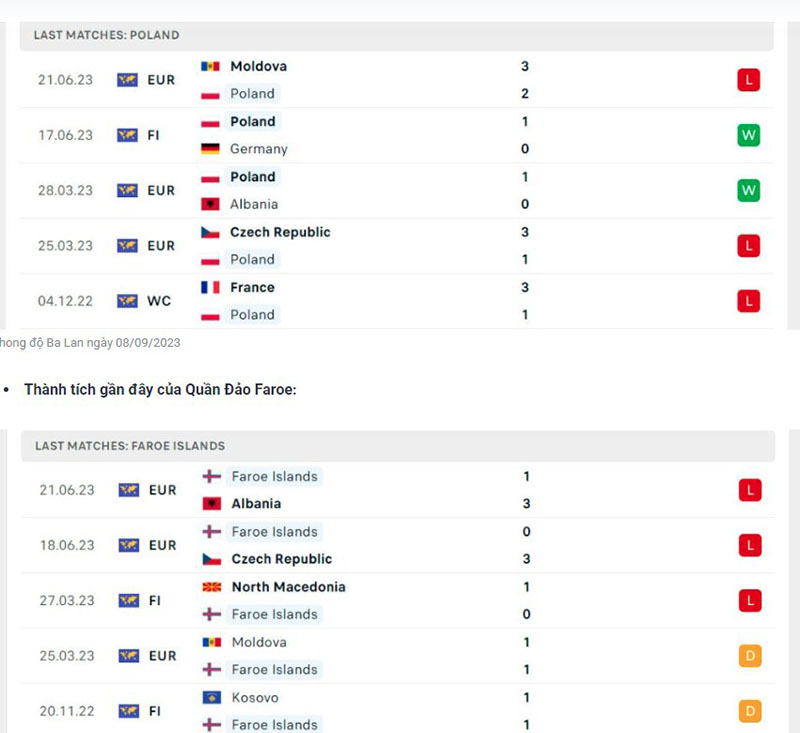The height and width of the screenshot is (733, 800).
Task: Click the green W badge for Poland–Albania
Action: pos(748,190)
